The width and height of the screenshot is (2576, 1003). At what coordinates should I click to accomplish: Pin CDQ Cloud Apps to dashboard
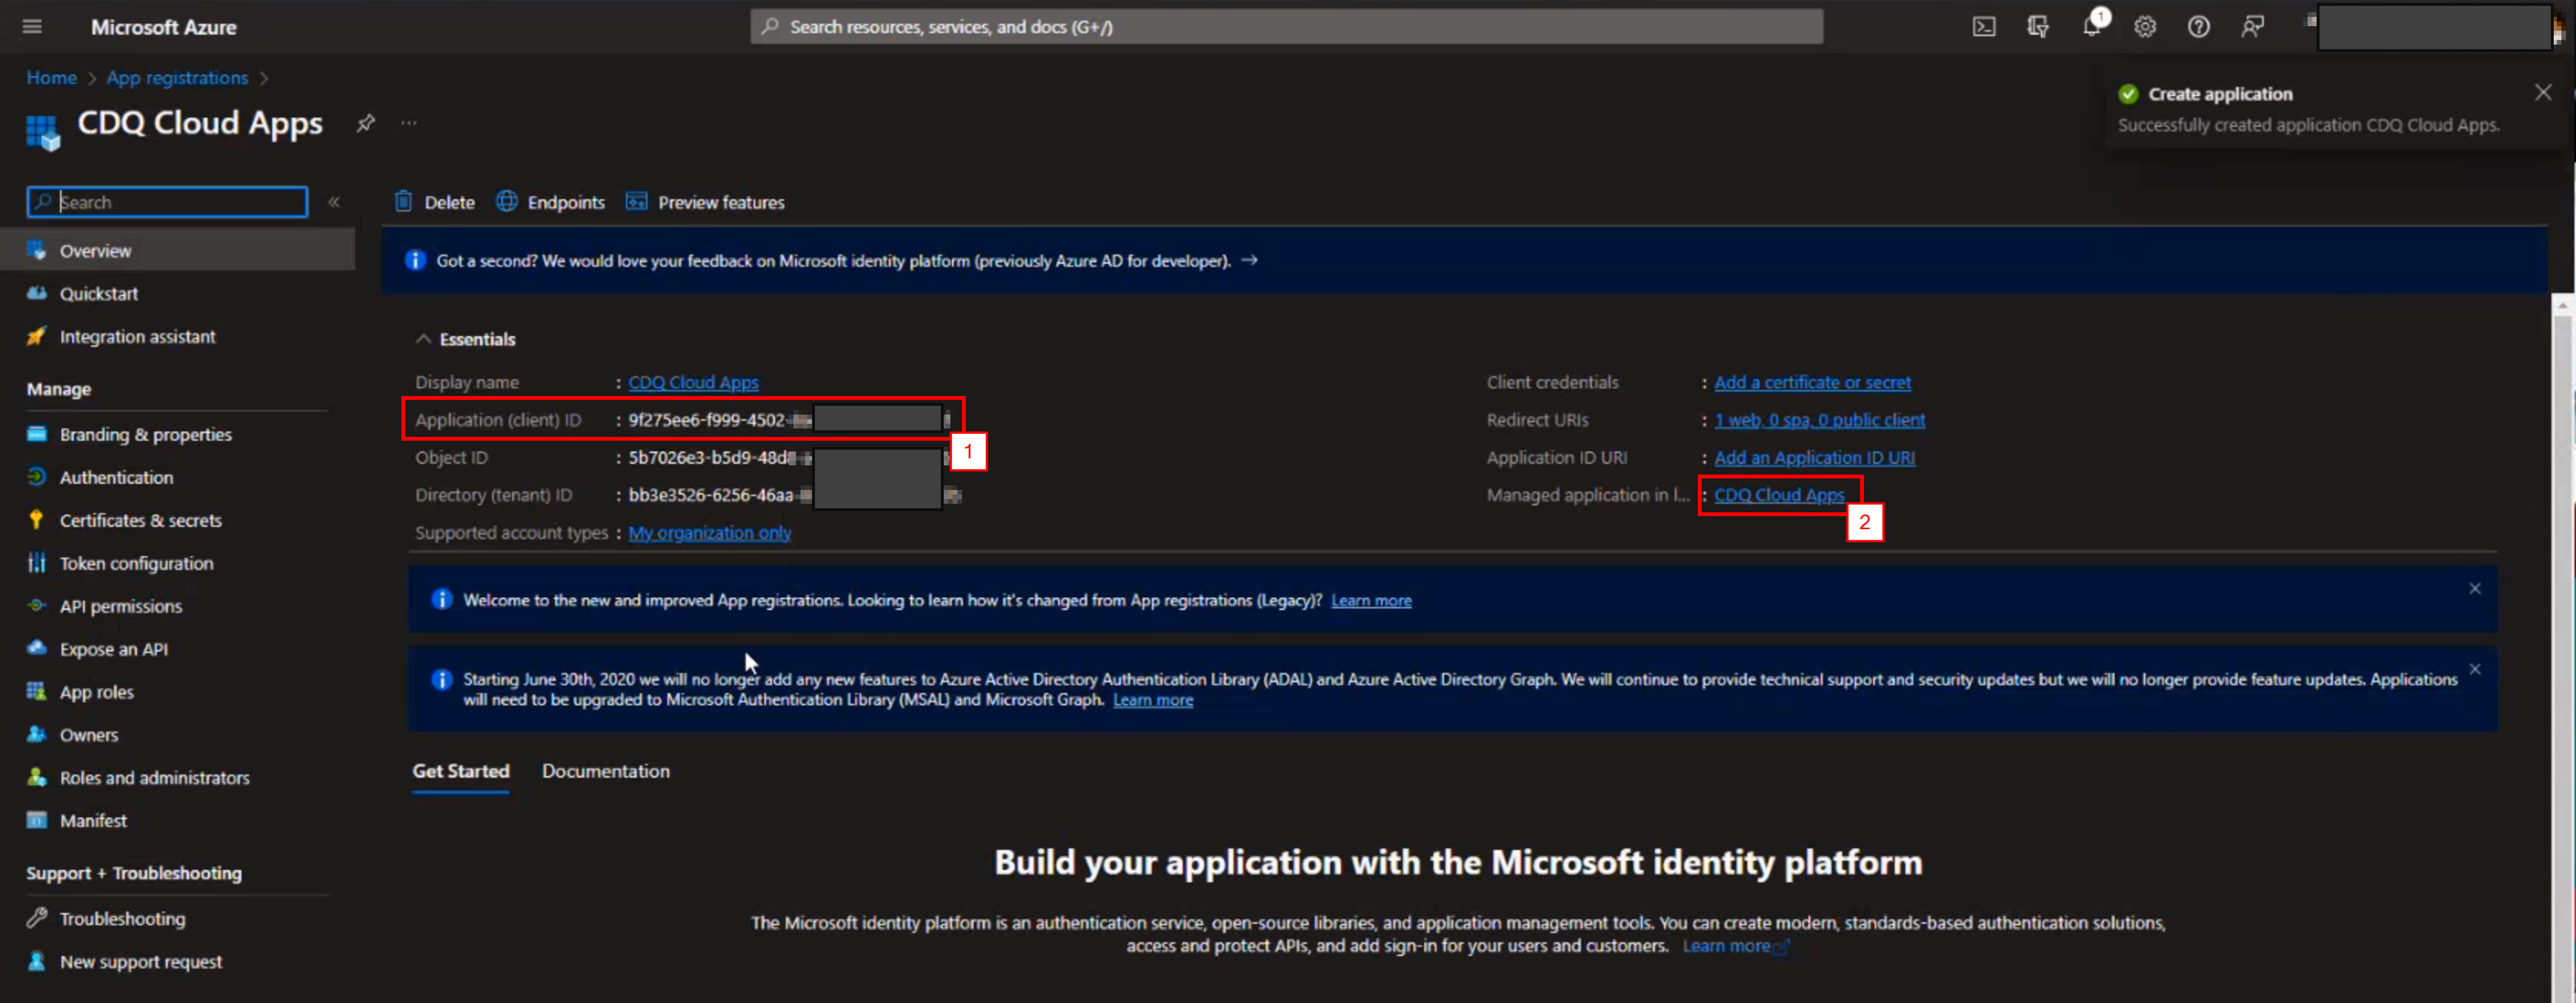(x=365, y=123)
